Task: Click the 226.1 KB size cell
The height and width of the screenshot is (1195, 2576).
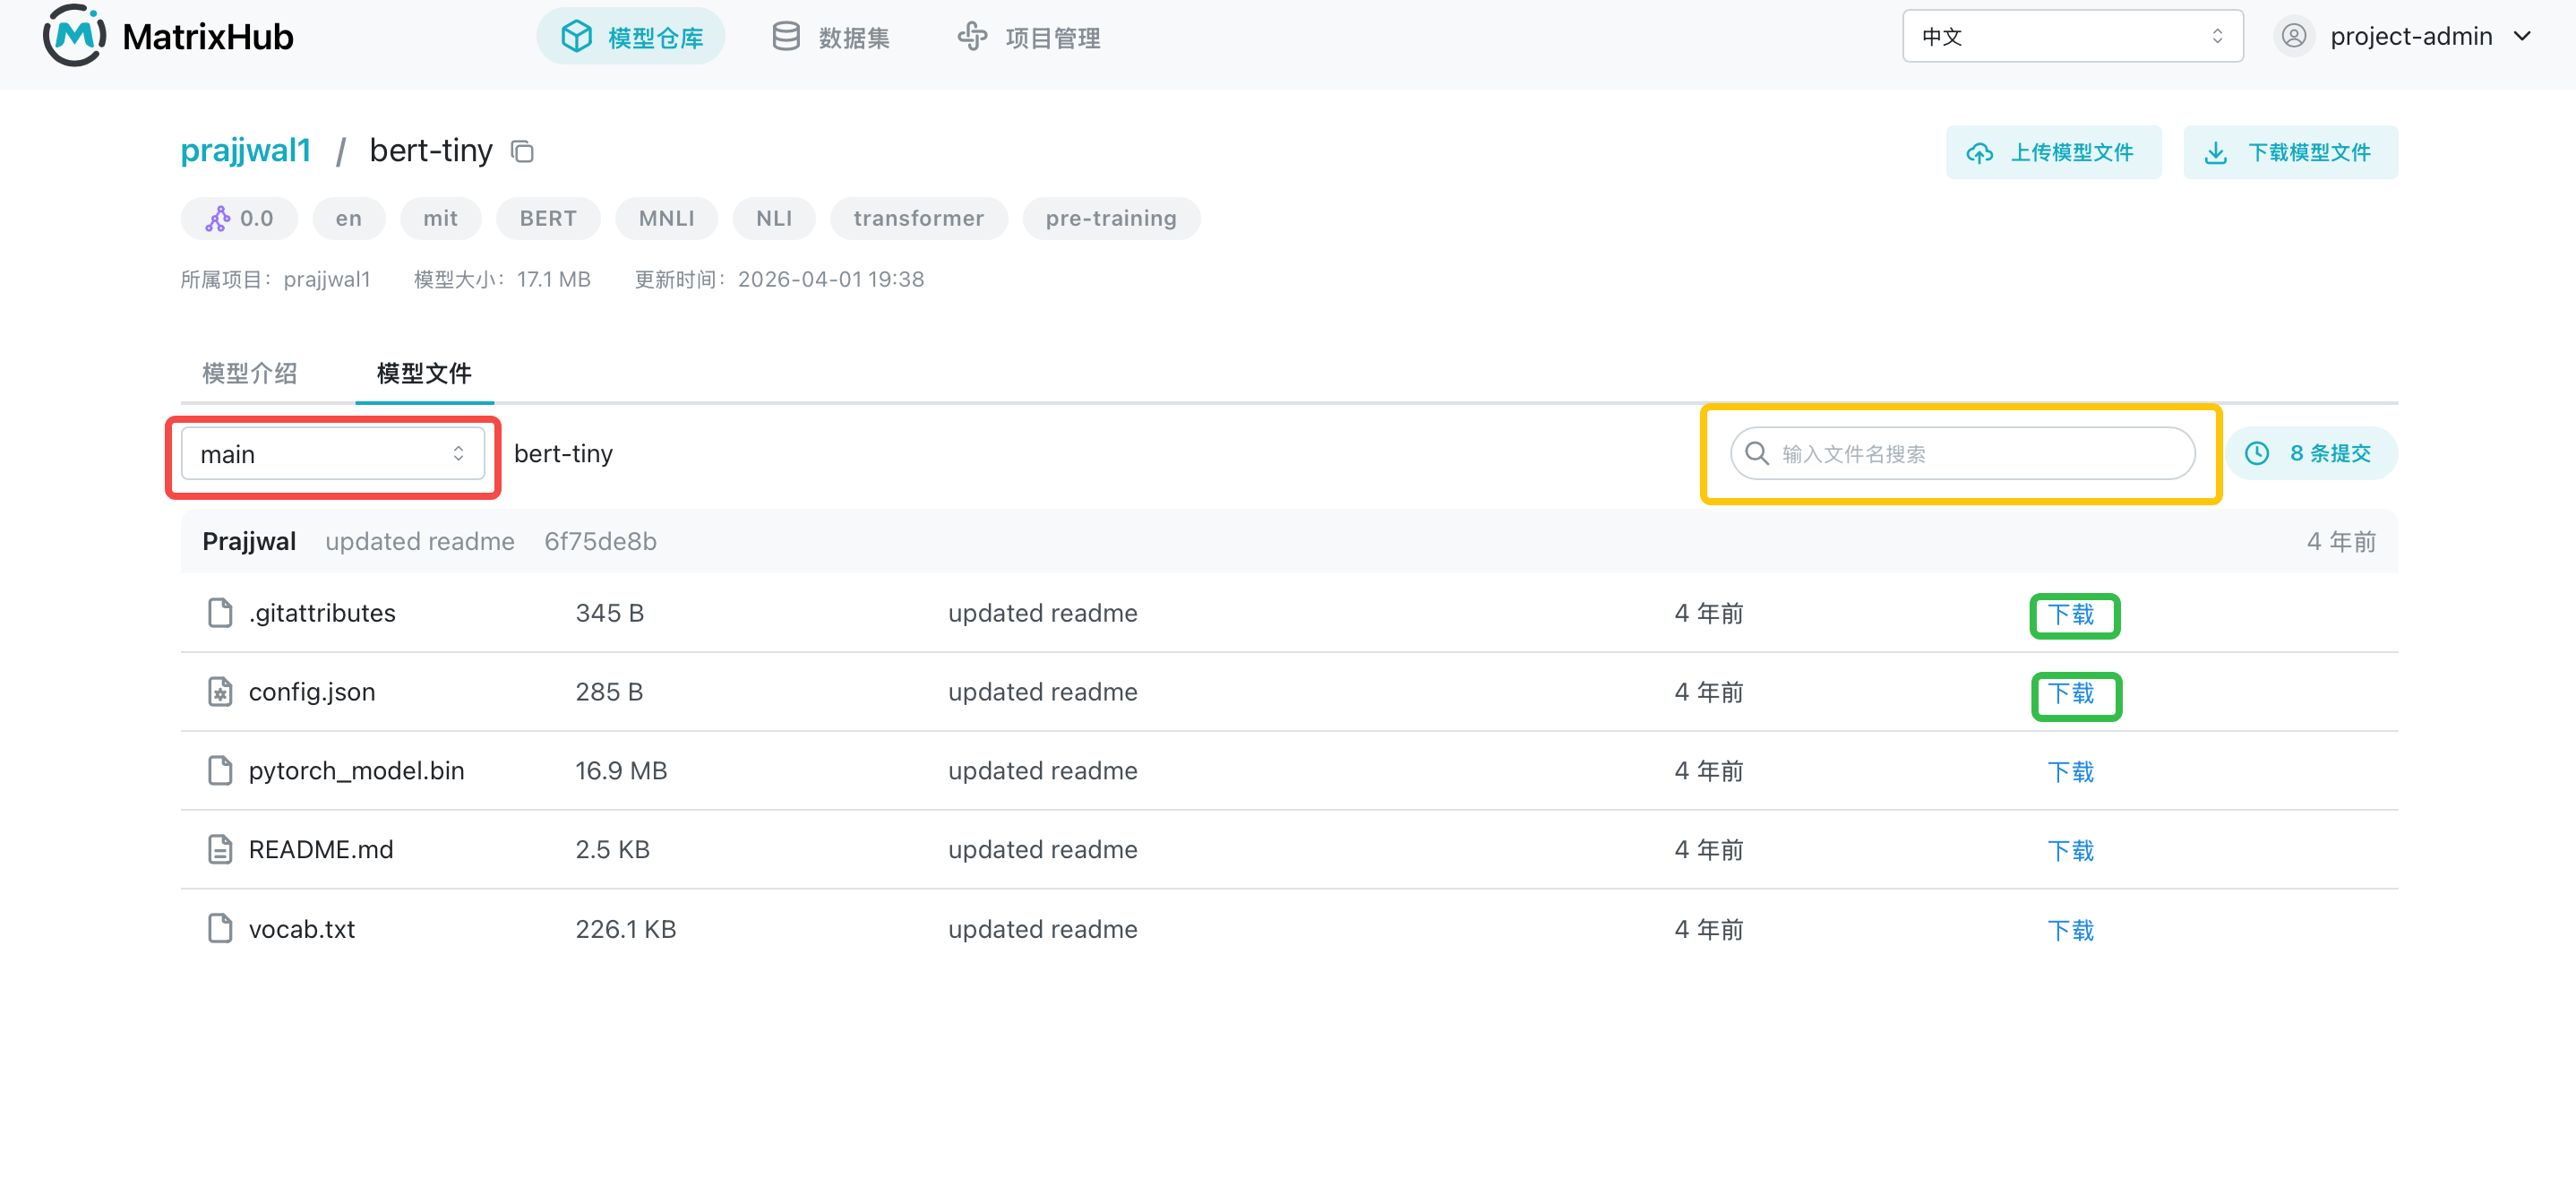Action: pyautogui.click(x=626, y=928)
